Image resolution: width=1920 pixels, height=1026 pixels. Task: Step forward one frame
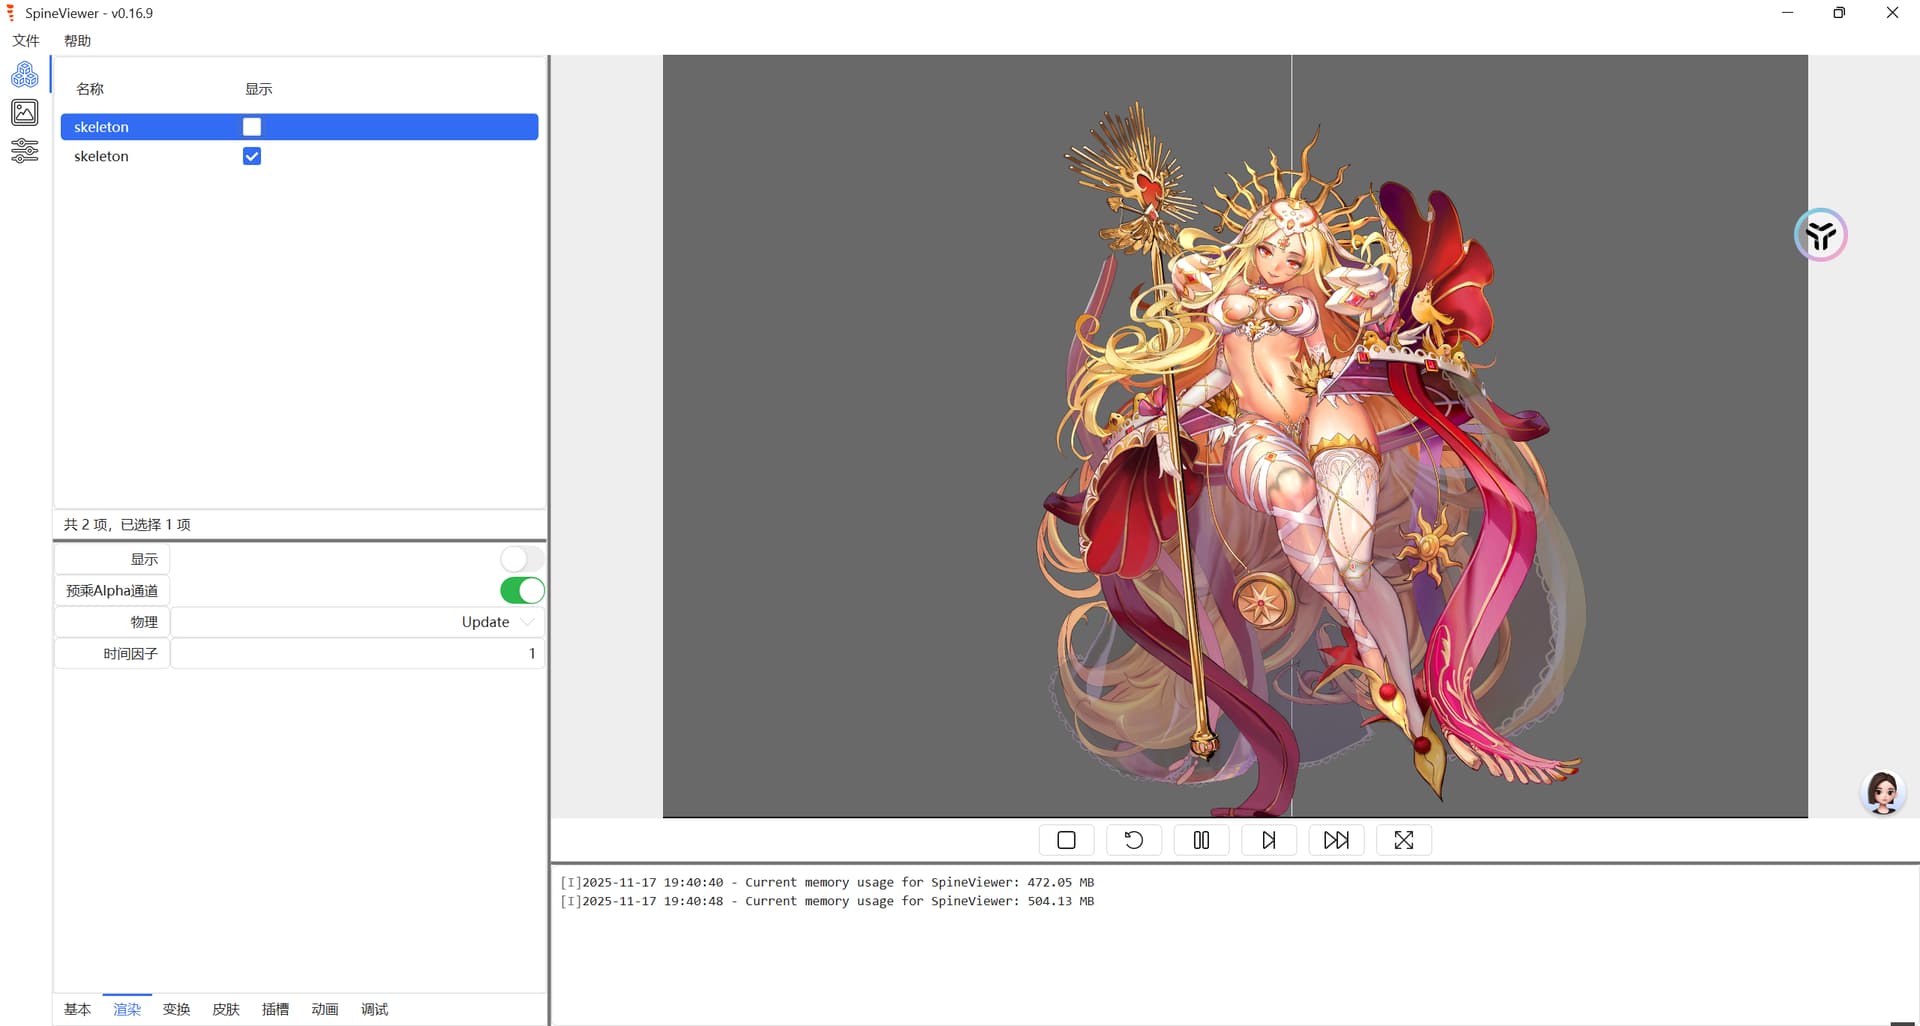pos(1268,840)
